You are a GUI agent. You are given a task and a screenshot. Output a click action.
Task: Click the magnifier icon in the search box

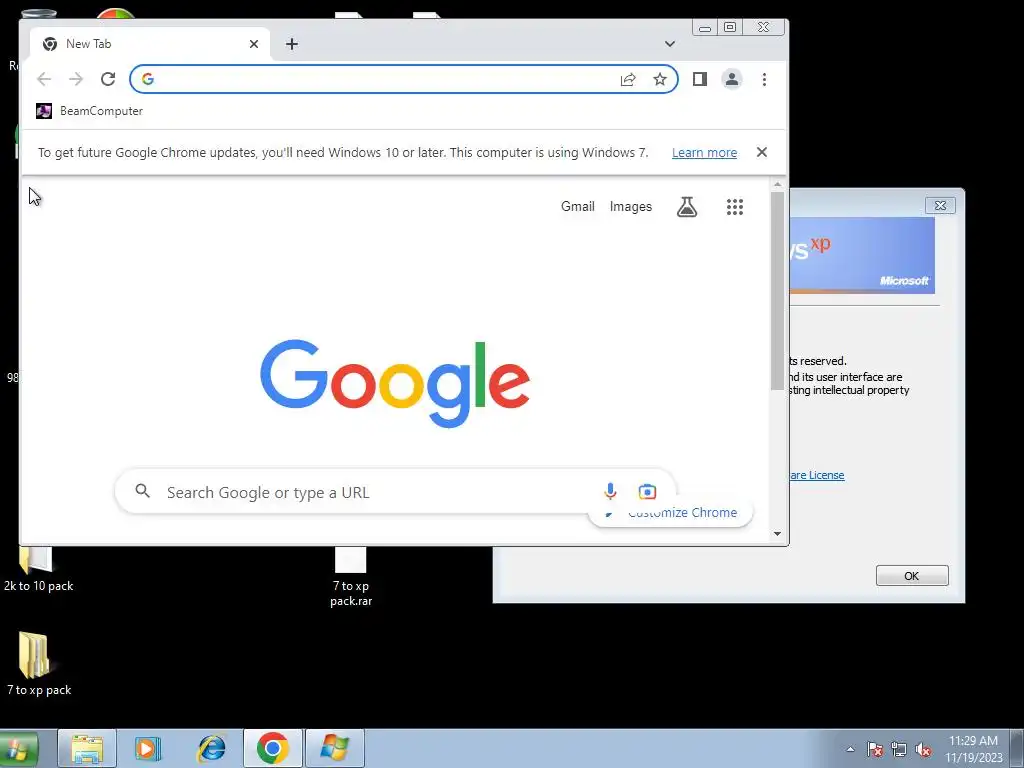pyautogui.click(x=142, y=491)
